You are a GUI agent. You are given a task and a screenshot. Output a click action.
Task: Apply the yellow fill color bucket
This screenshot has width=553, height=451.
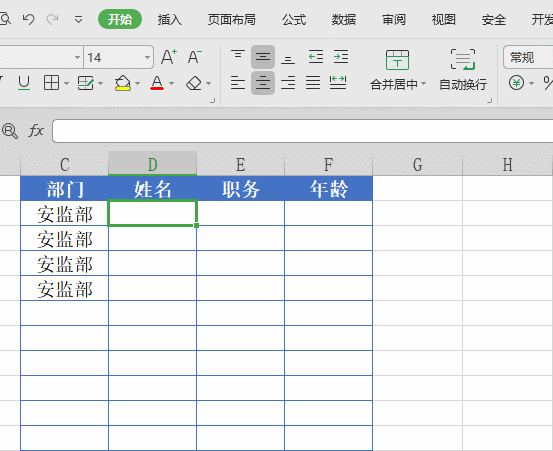coord(123,84)
